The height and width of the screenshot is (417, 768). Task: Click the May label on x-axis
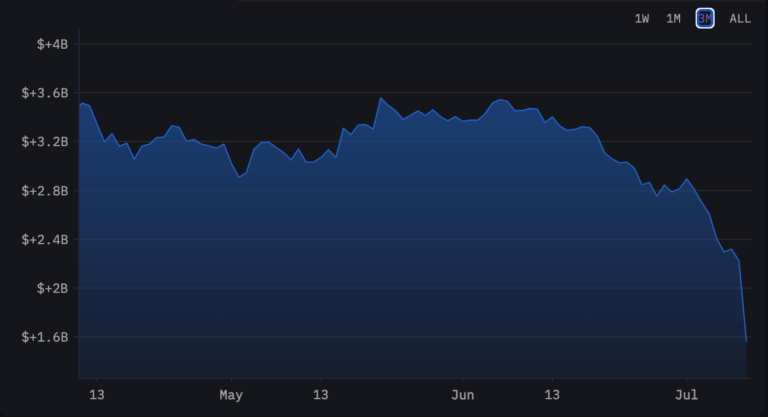point(231,394)
